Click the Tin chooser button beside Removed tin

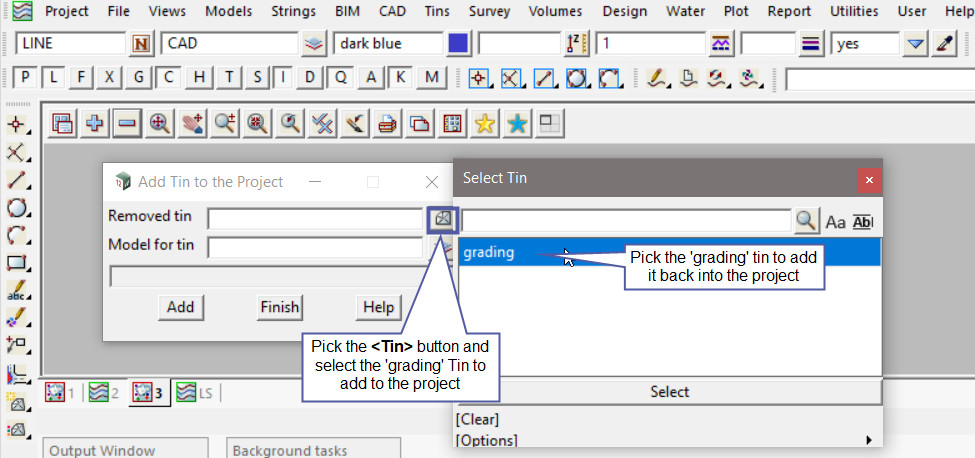coord(442,219)
